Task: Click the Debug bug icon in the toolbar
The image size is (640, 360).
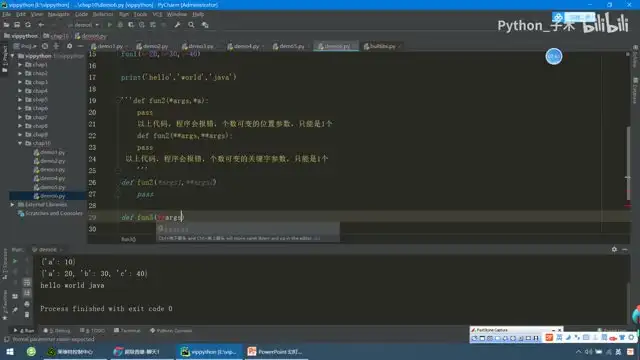Action: point(120,25)
